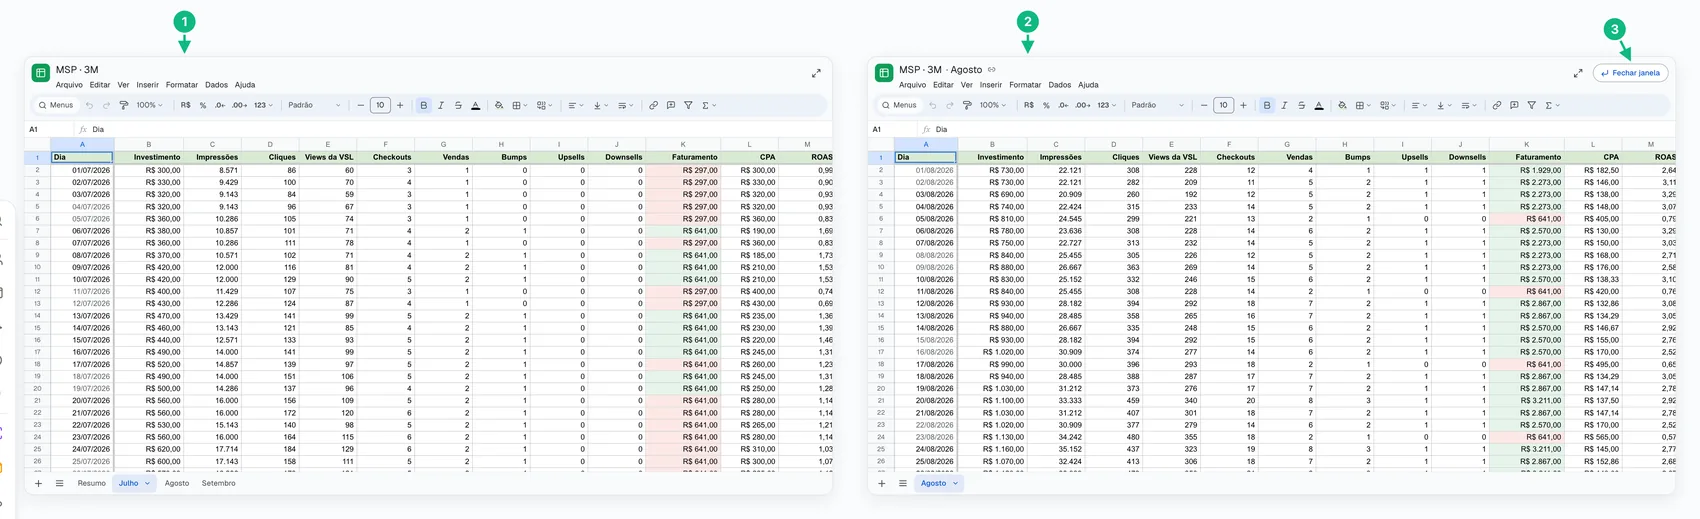The image size is (1700, 519).
Task: Expand the left window to full screen
Action: pyautogui.click(x=816, y=73)
